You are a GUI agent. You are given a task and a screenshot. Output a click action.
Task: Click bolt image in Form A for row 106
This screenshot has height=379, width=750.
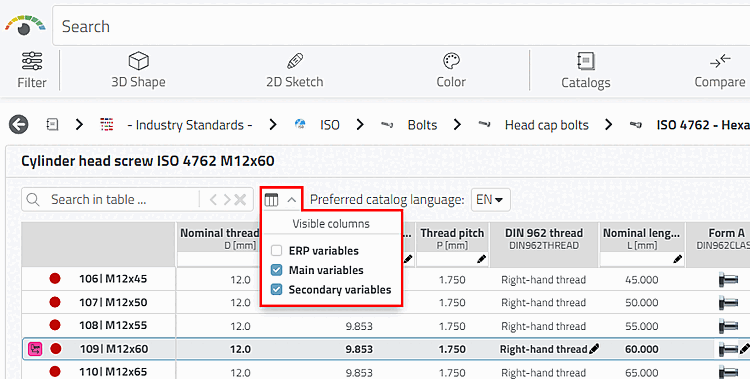[728, 279]
